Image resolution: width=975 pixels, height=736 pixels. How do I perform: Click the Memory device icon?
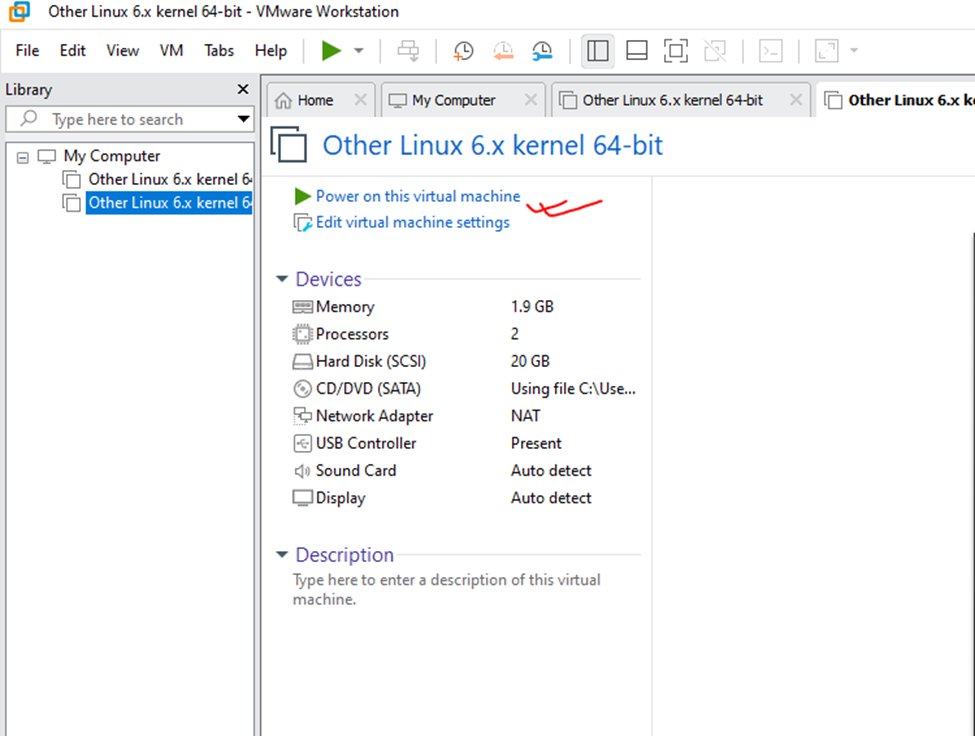tap(302, 306)
